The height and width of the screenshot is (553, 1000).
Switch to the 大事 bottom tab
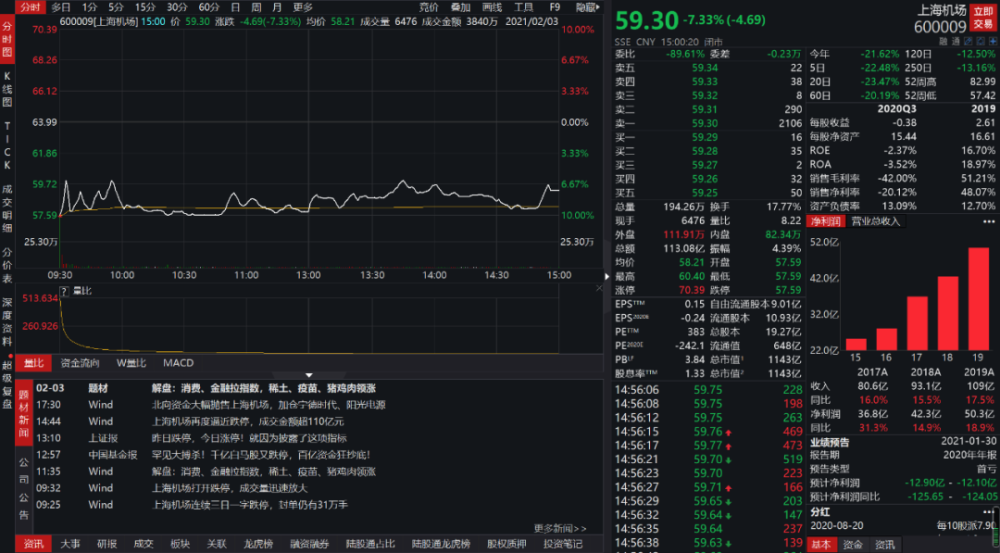70,544
